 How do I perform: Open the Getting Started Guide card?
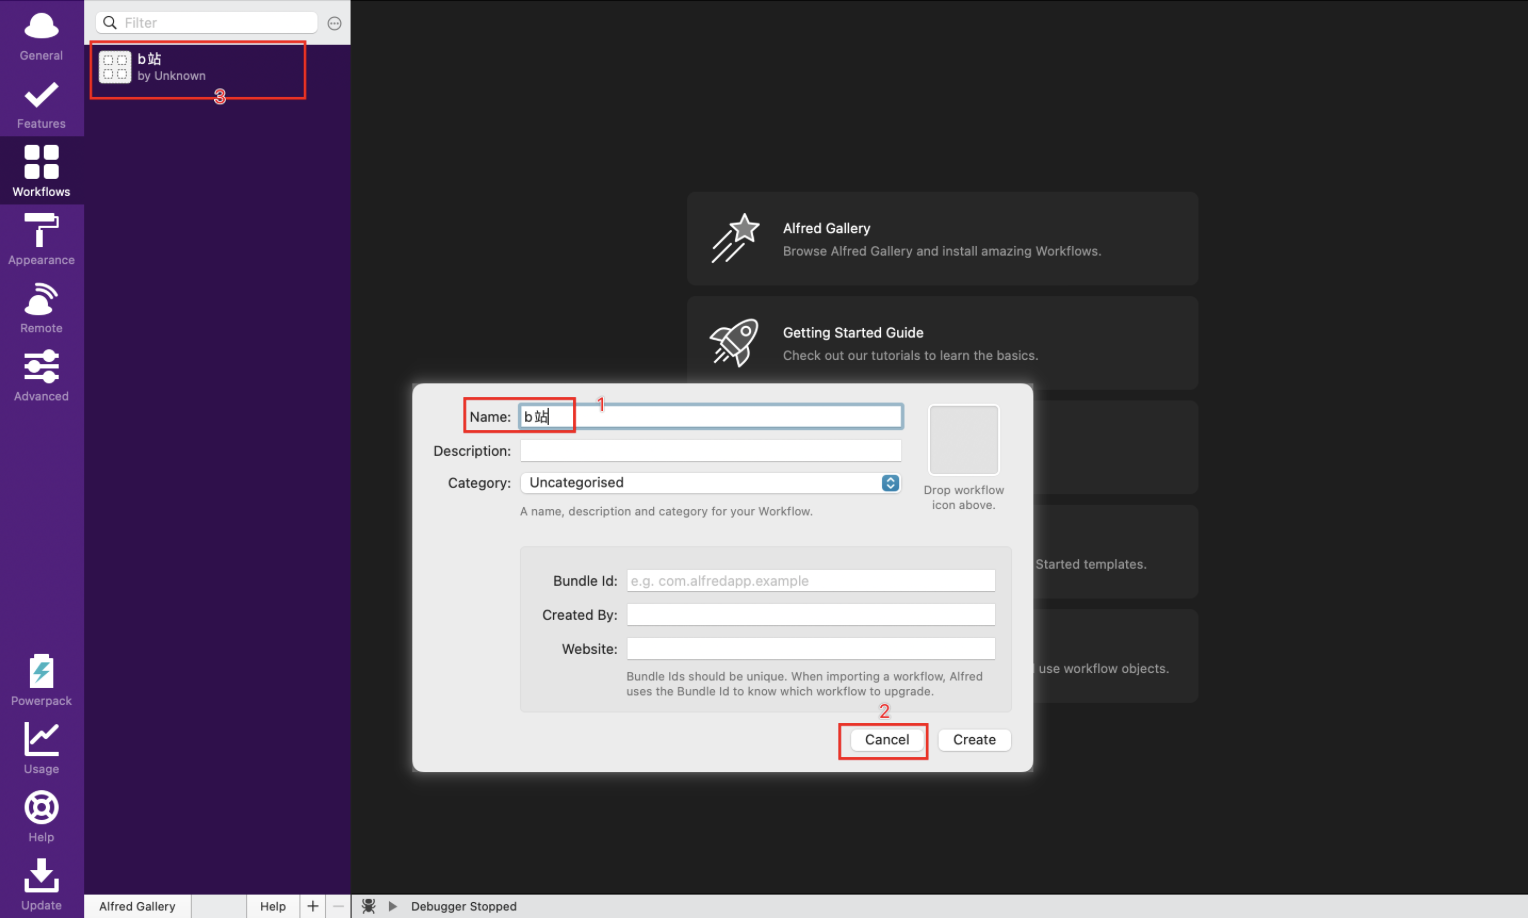coord(942,343)
